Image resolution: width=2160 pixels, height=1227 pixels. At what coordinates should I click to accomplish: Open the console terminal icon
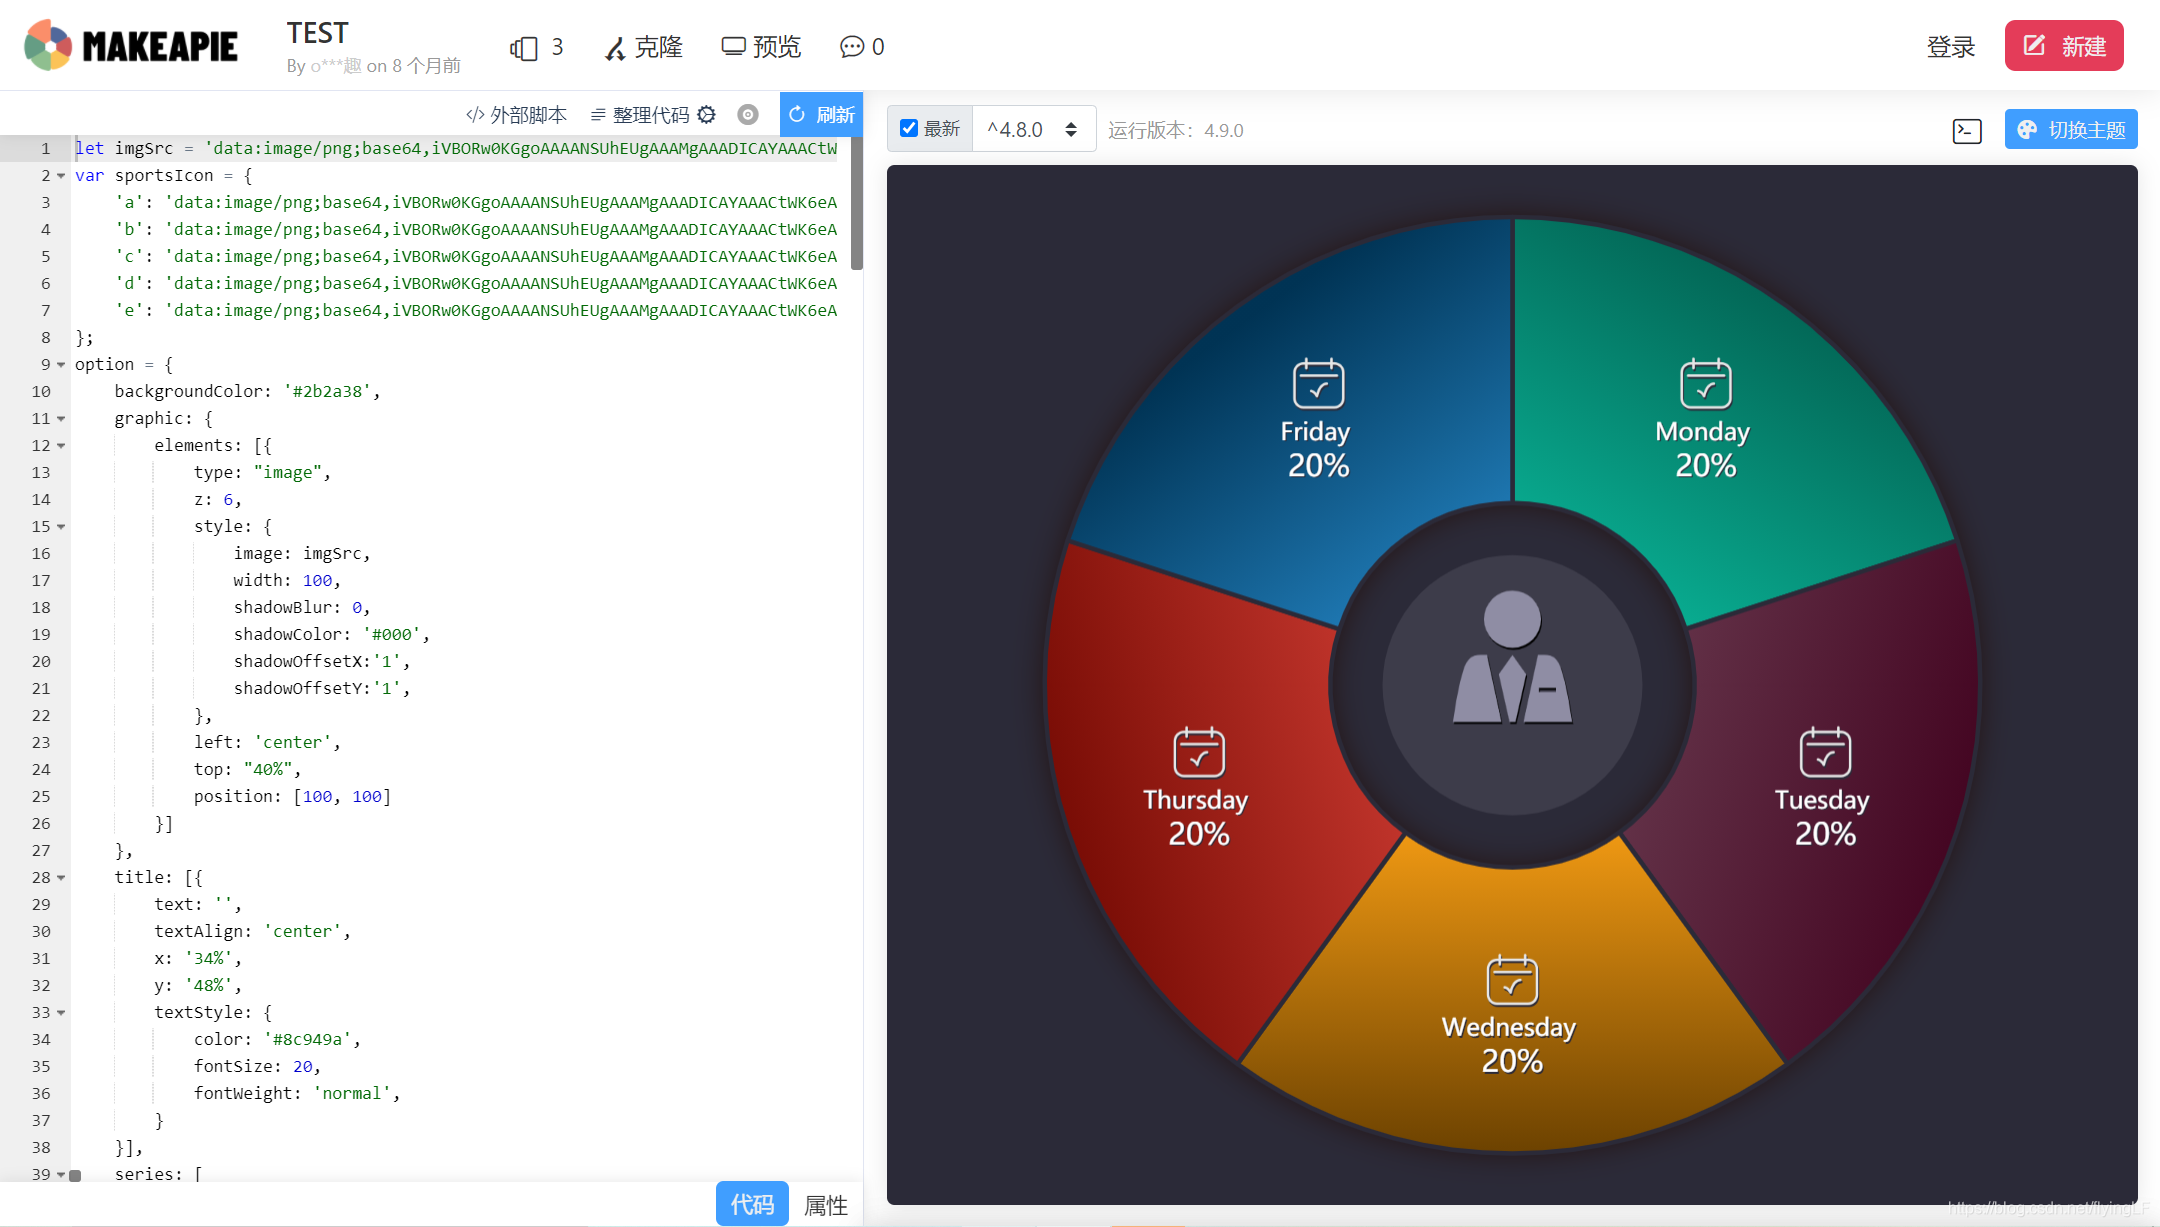pos(1967,130)
